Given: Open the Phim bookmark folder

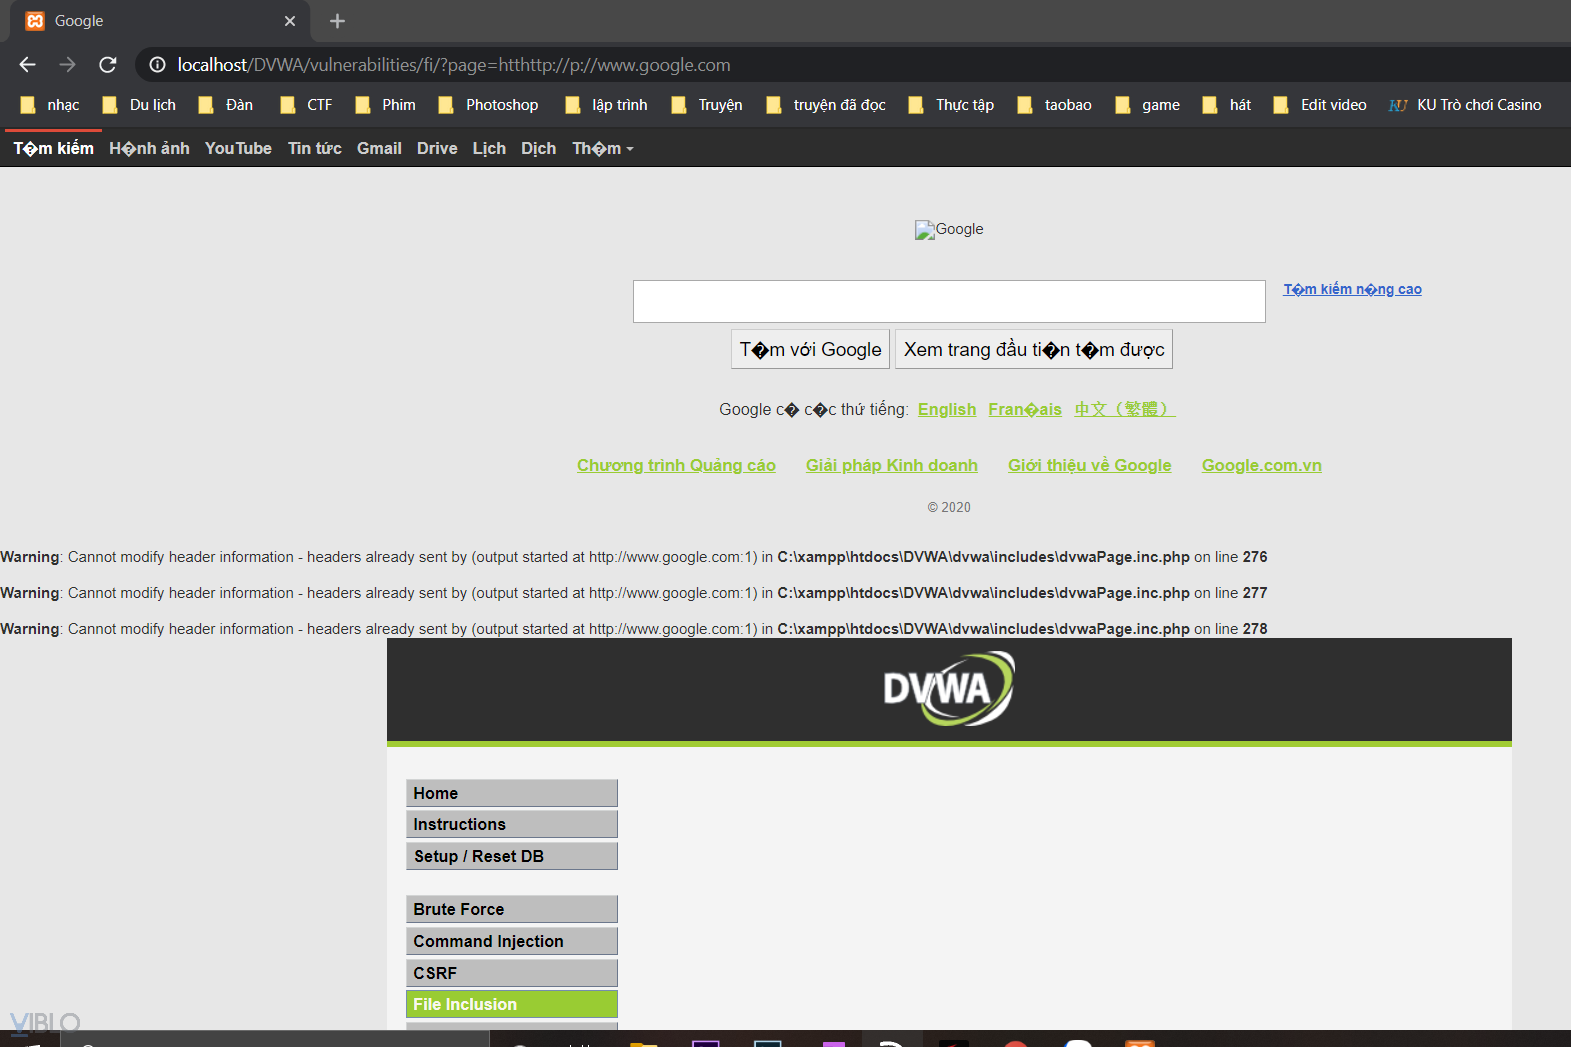Looking at the screenshot, I should [385, 105].
